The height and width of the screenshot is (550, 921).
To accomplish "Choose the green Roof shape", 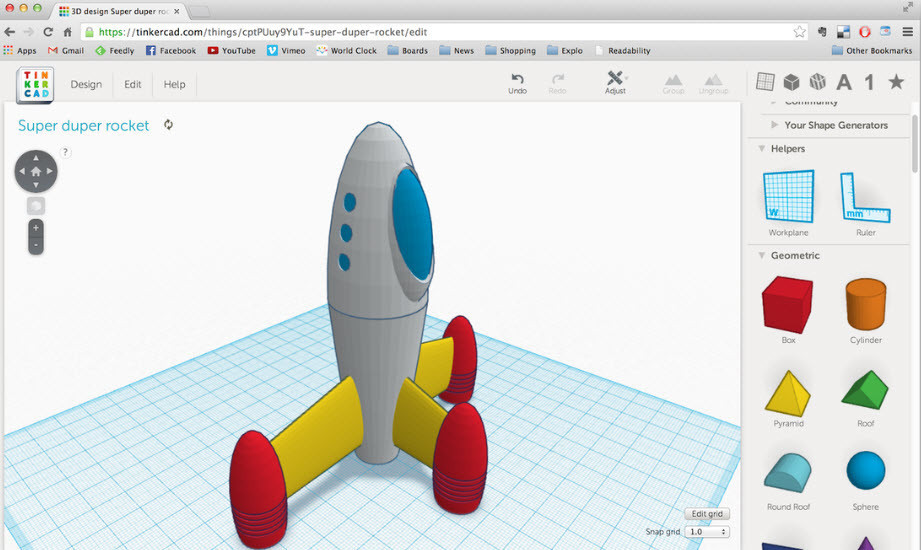I will click(x=865, y=388).
